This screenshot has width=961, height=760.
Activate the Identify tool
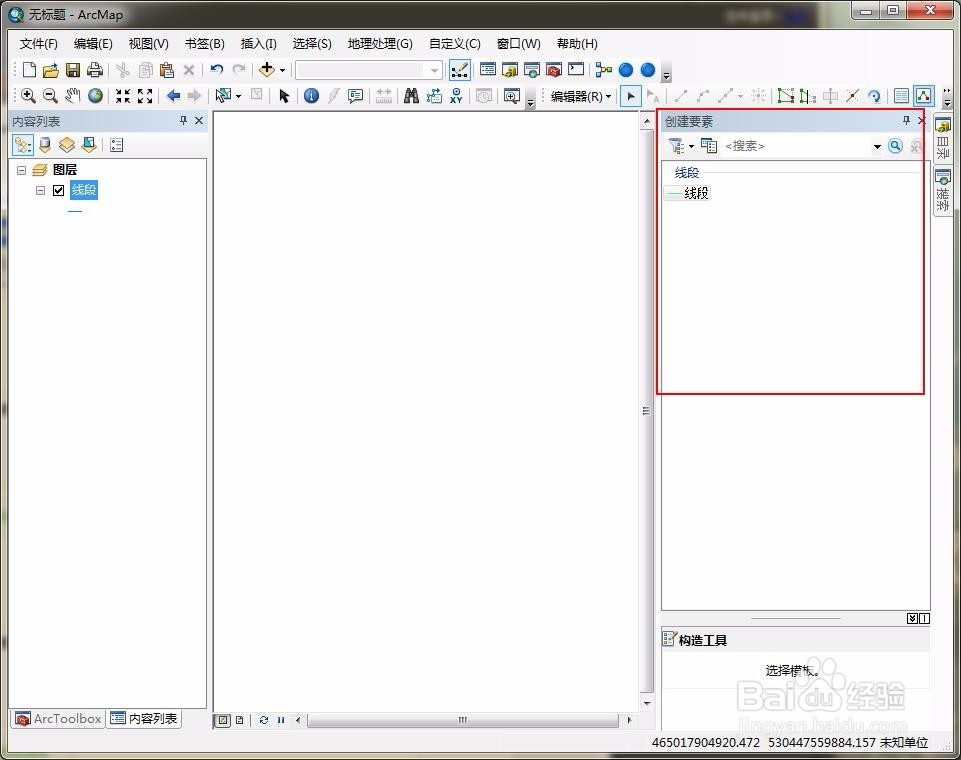click(x=311, y=95)
